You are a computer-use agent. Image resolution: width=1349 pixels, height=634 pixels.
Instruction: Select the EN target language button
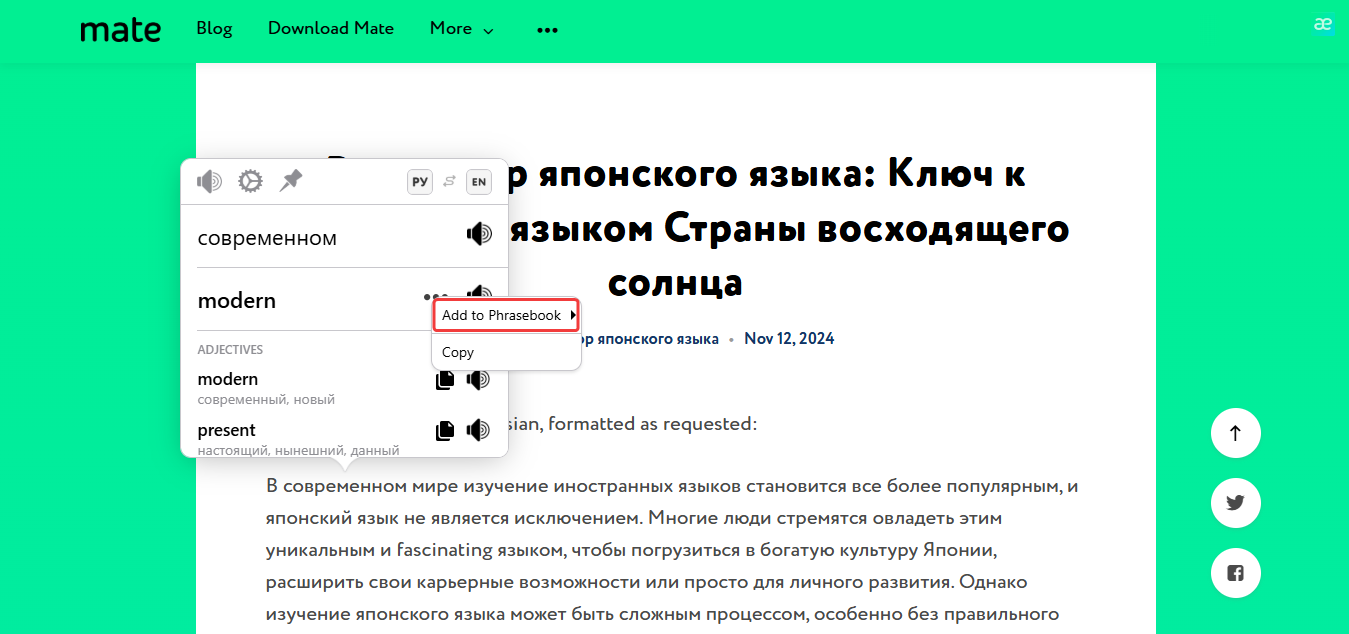(479, 182)
